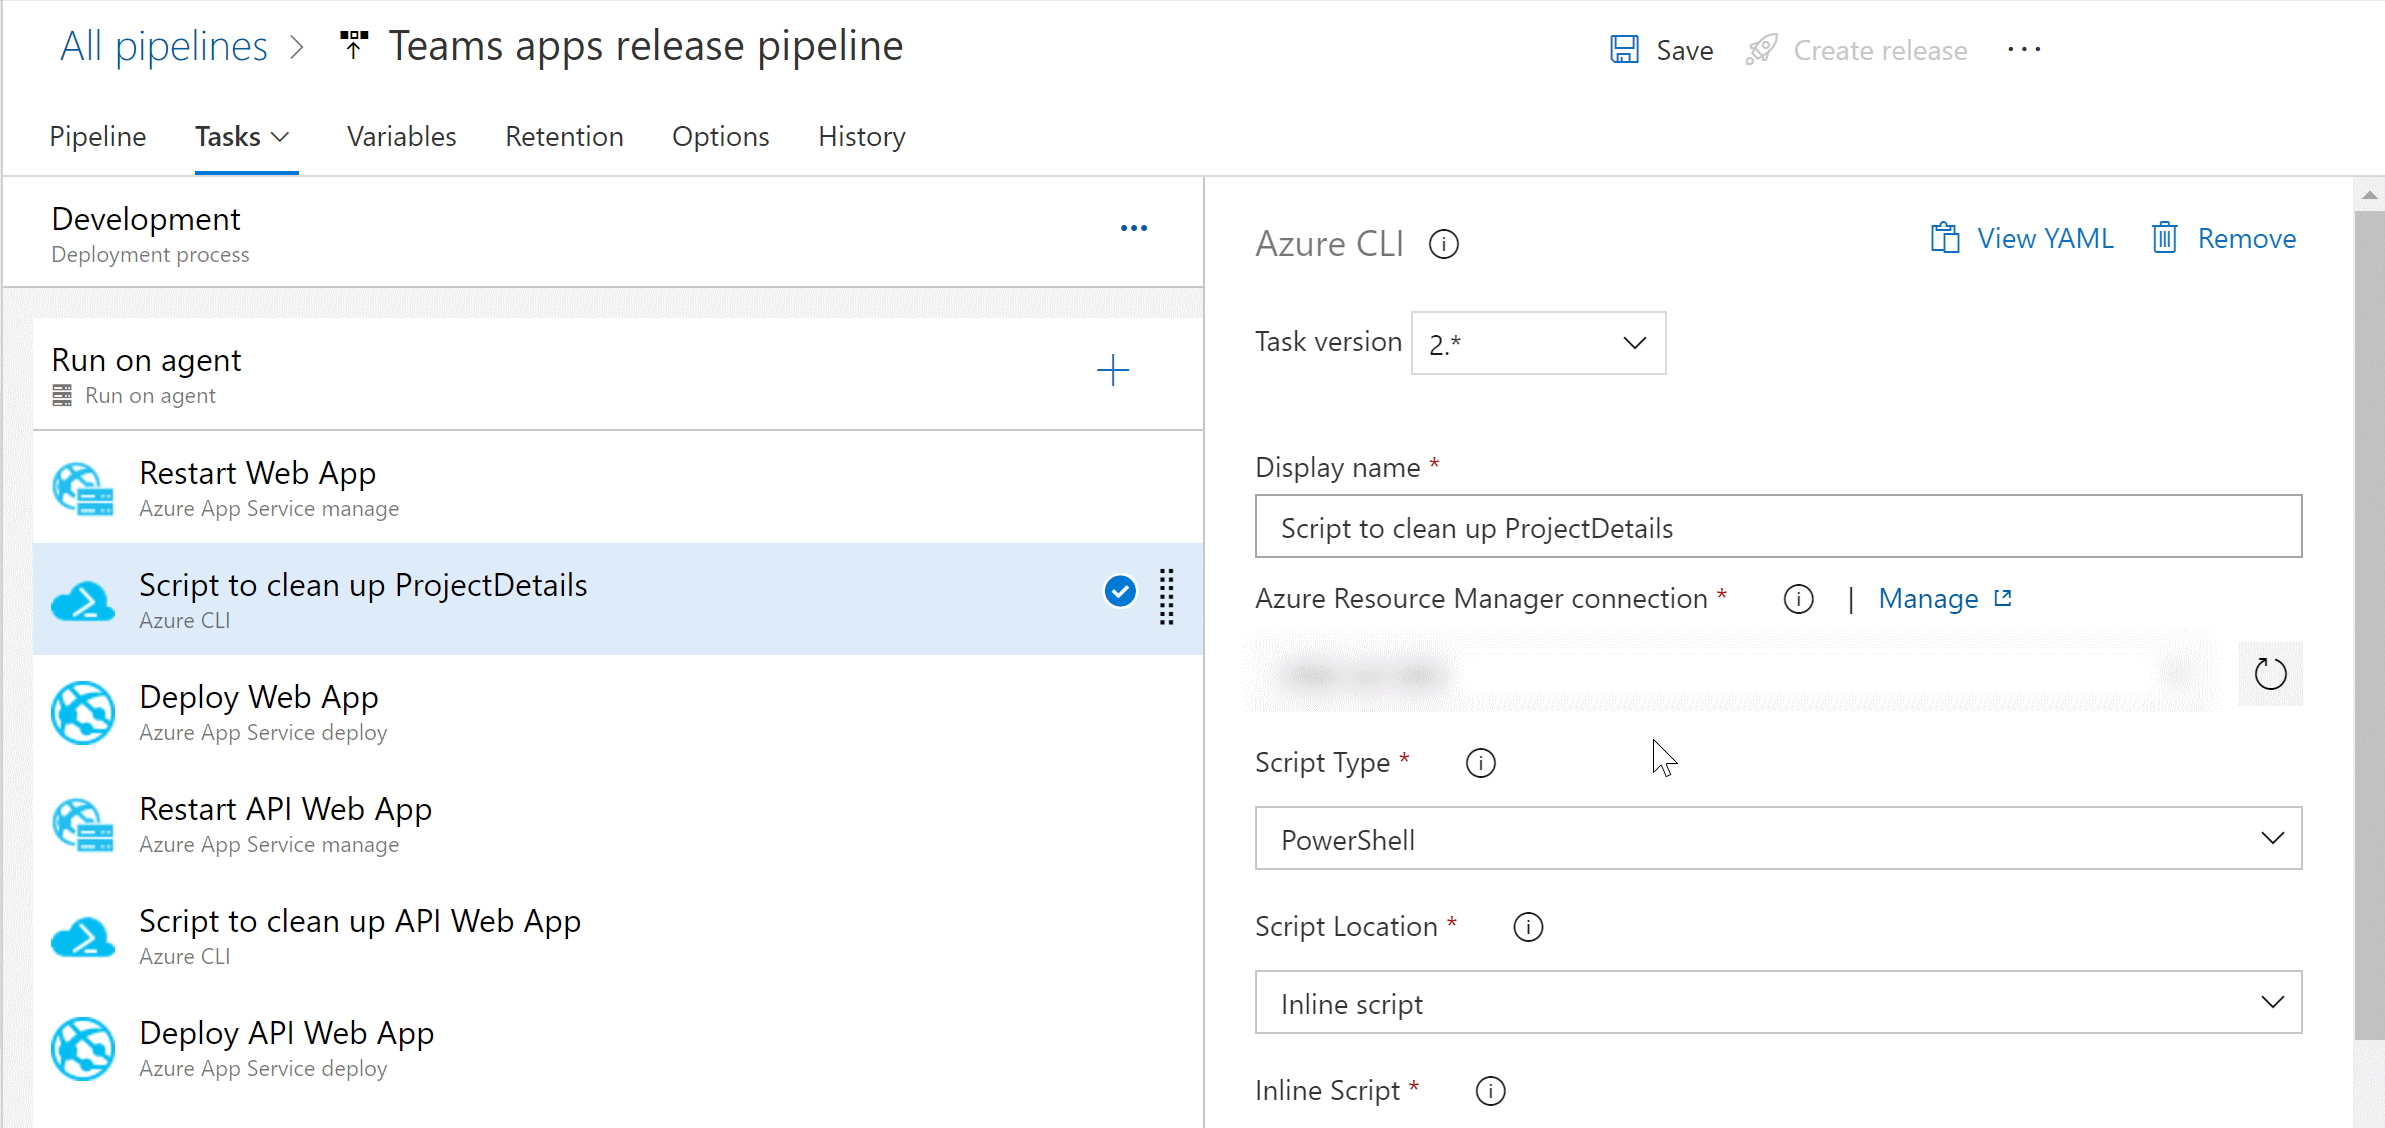Click the Development stage heading
This screenshot has height=1128, width=2385.
(x=146, y=219)
